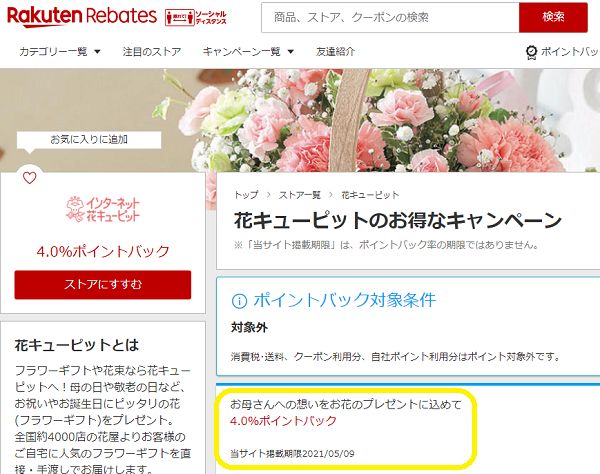Image resolution: width=600 pixels, height=474 pixels.
Task: Click the ソーシャルディスタンス badge icon
Action: click(x=196, y=17)
